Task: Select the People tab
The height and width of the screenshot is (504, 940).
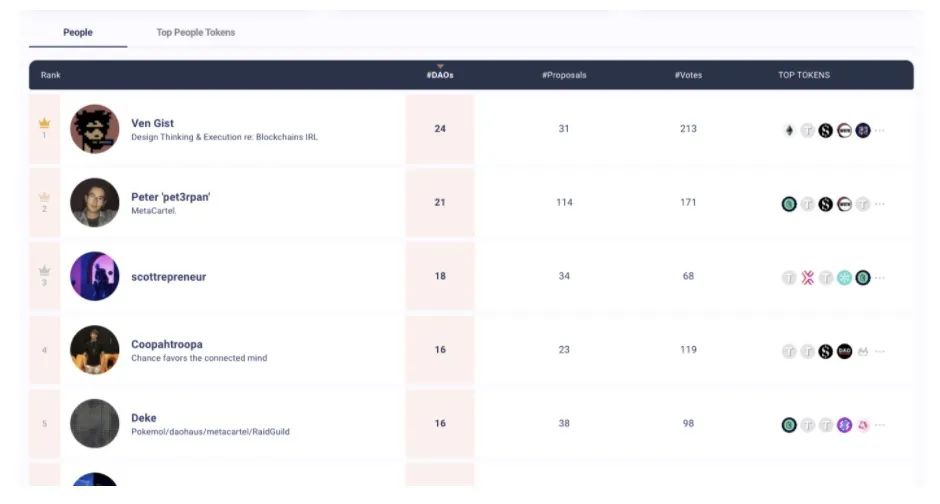Action: click(x=78, y=32)
